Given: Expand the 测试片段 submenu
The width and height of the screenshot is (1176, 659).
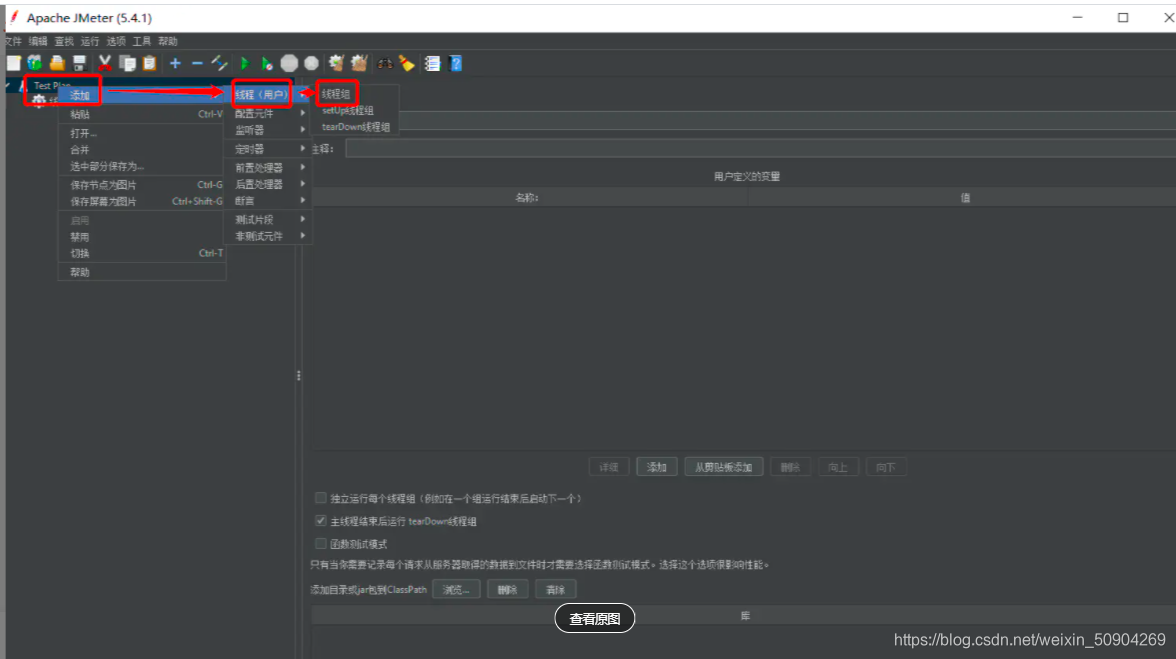Looking at the screenshot, I should click(268, 219).
